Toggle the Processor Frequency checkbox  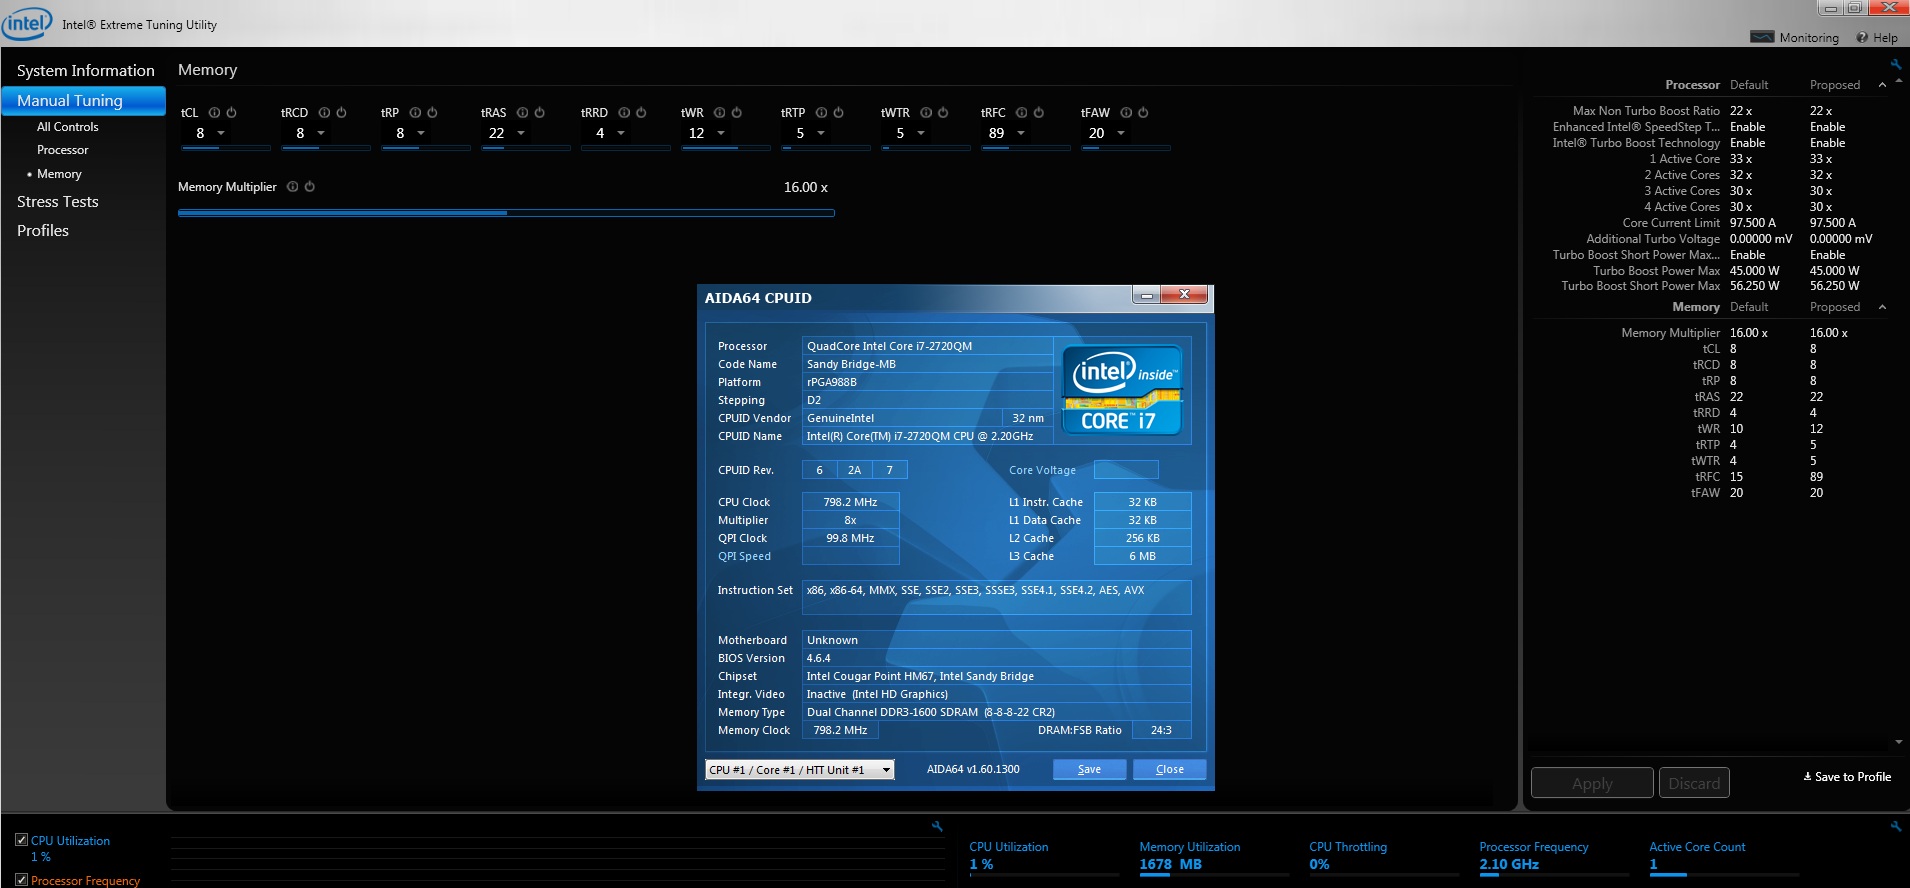click(21, 880)
